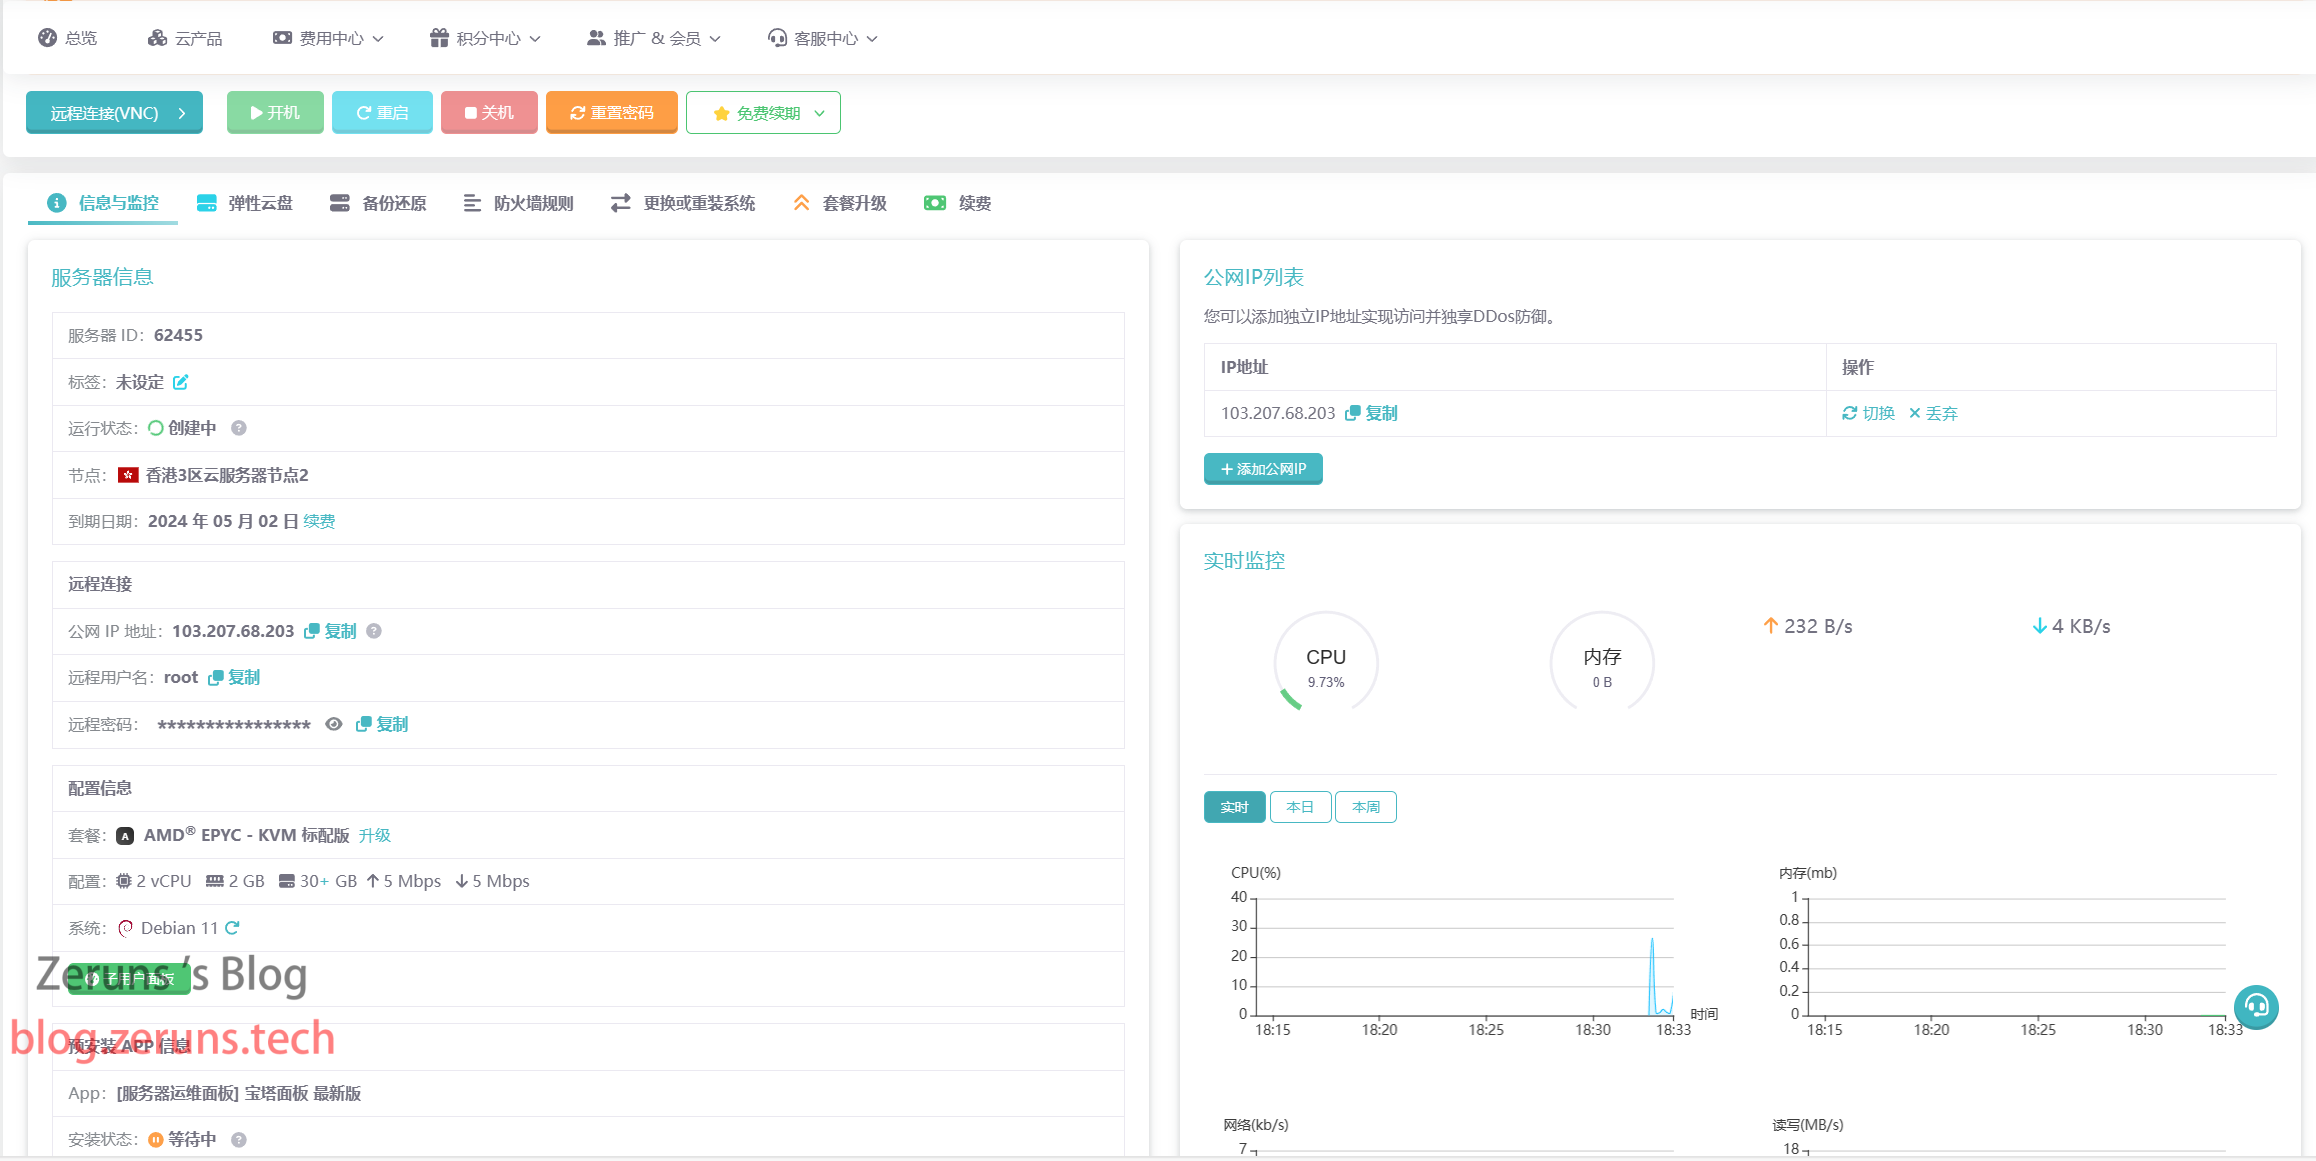Select the 本日 monitoring range
The width and height of the screenshot is (2316, 1161).
(x=1299, y=807)
